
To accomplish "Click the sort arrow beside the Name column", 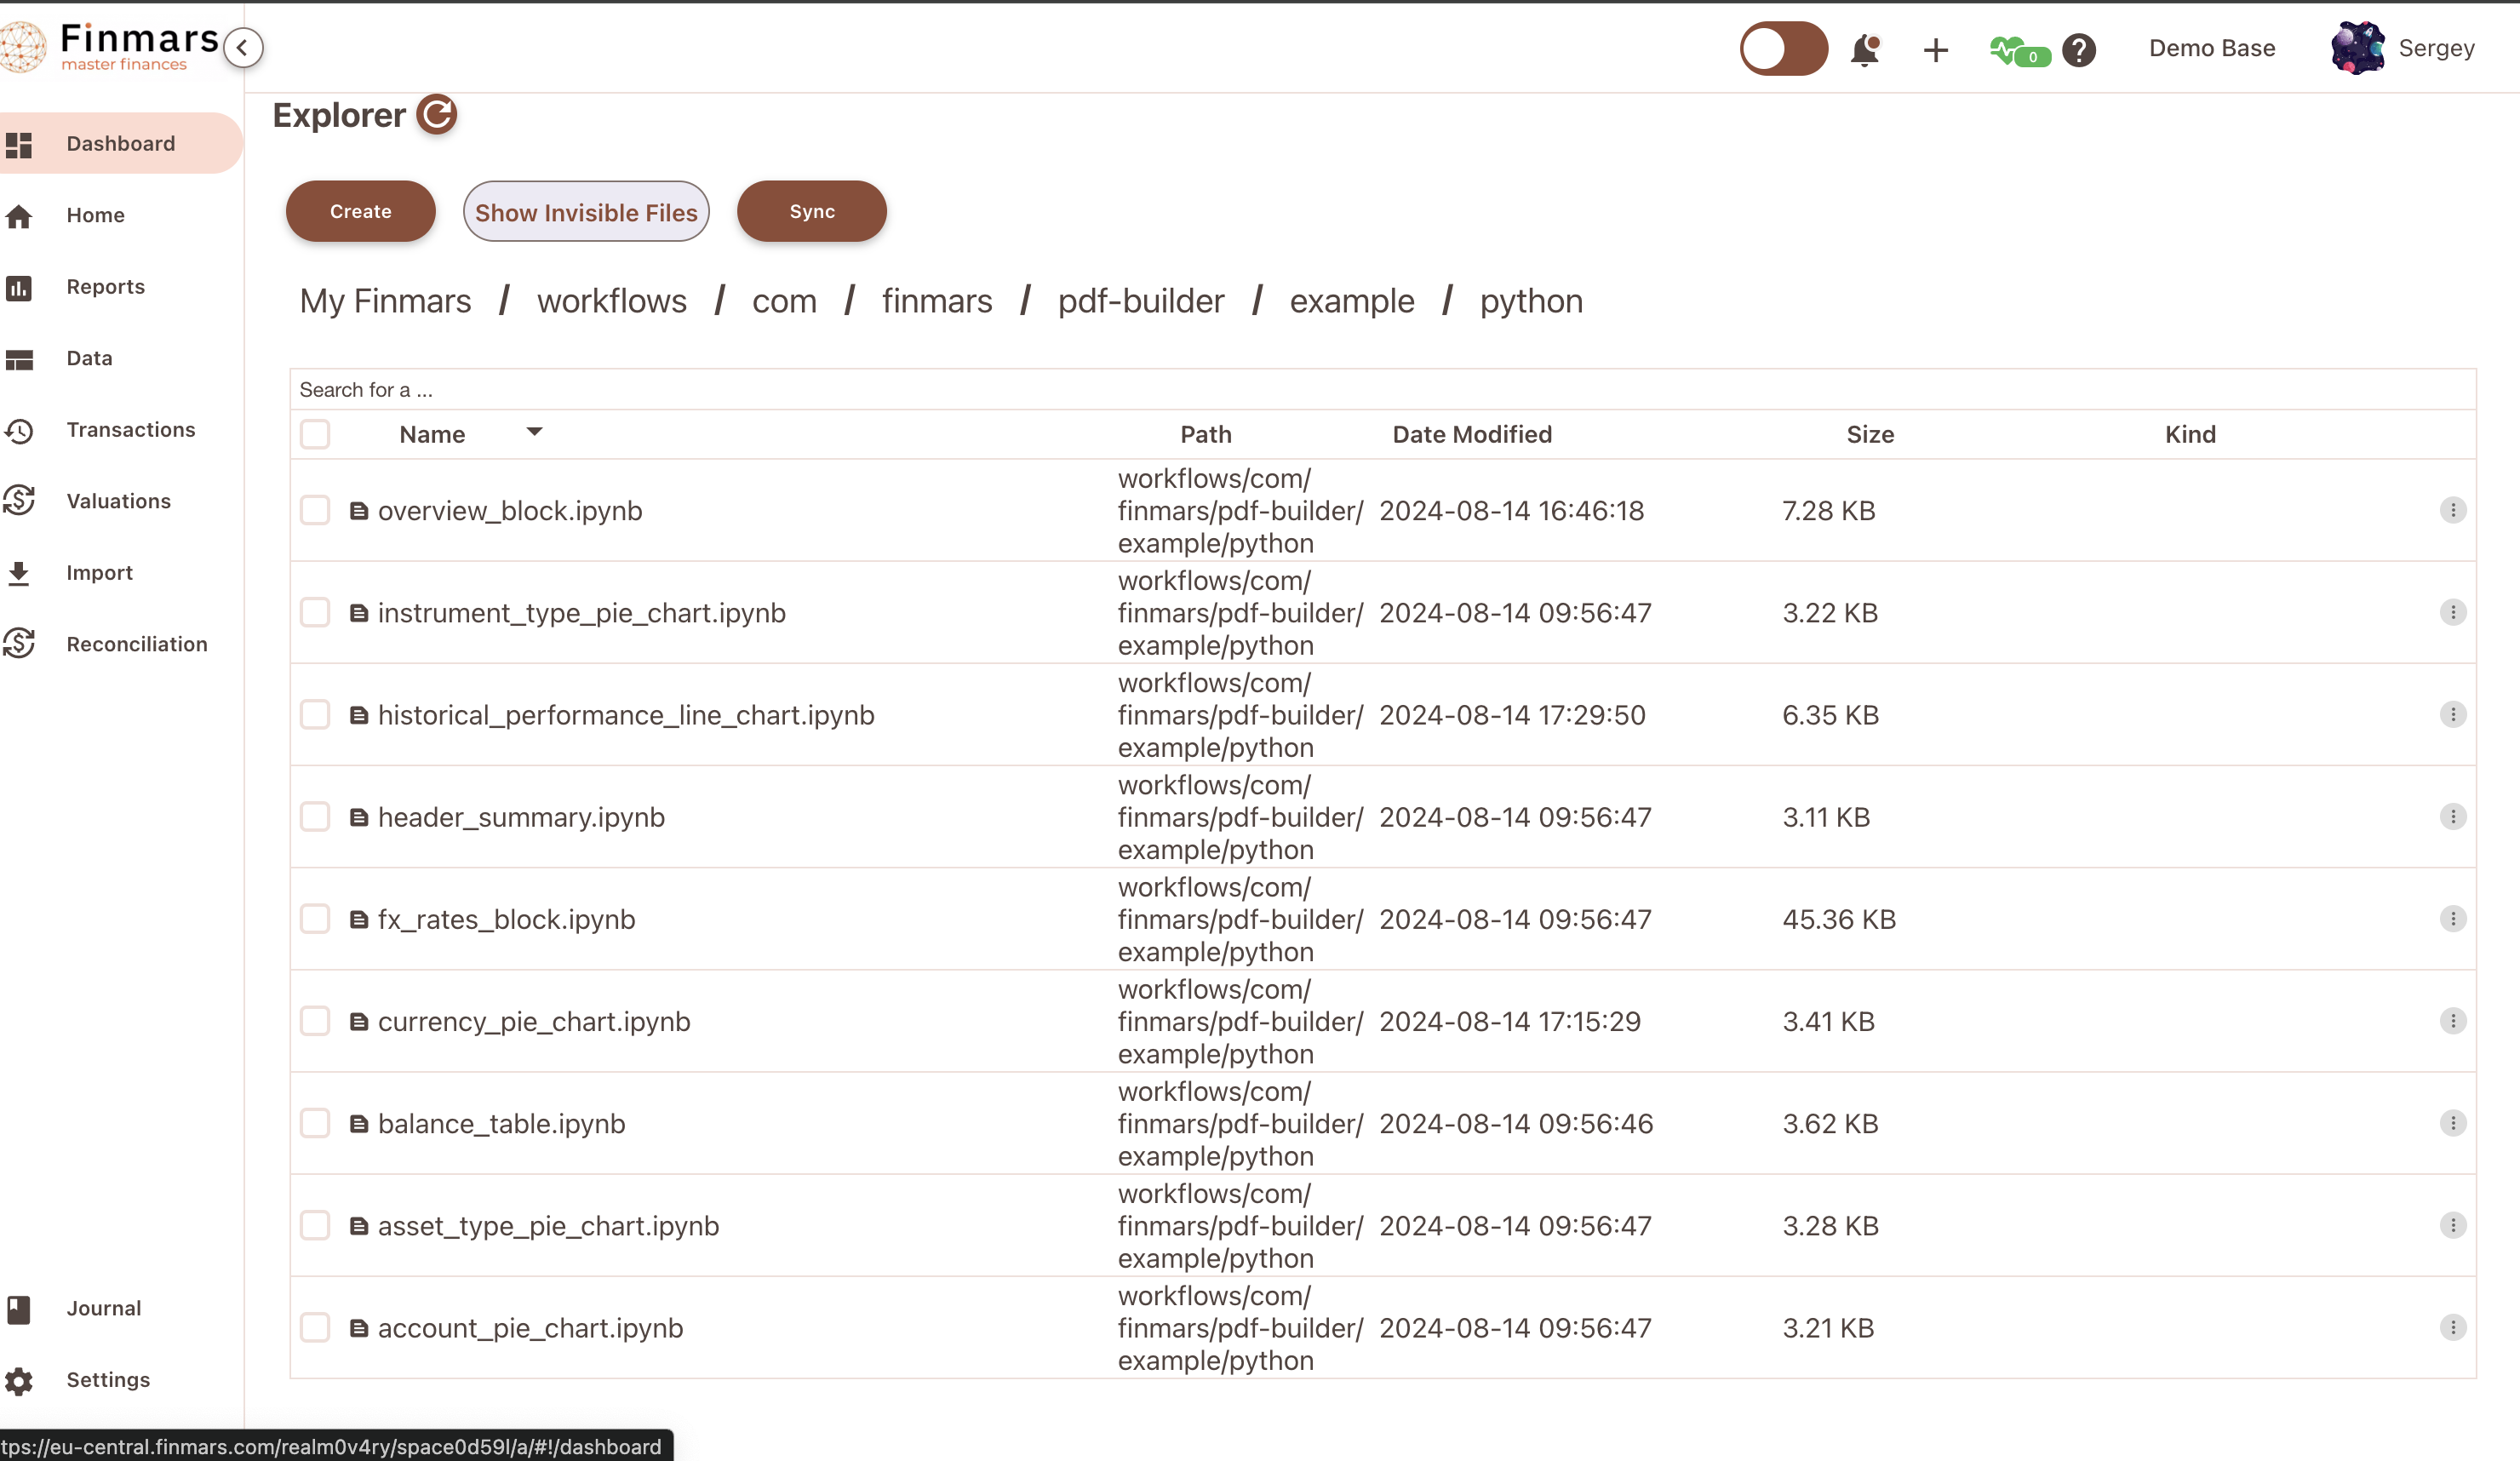I will pos(534,432).
